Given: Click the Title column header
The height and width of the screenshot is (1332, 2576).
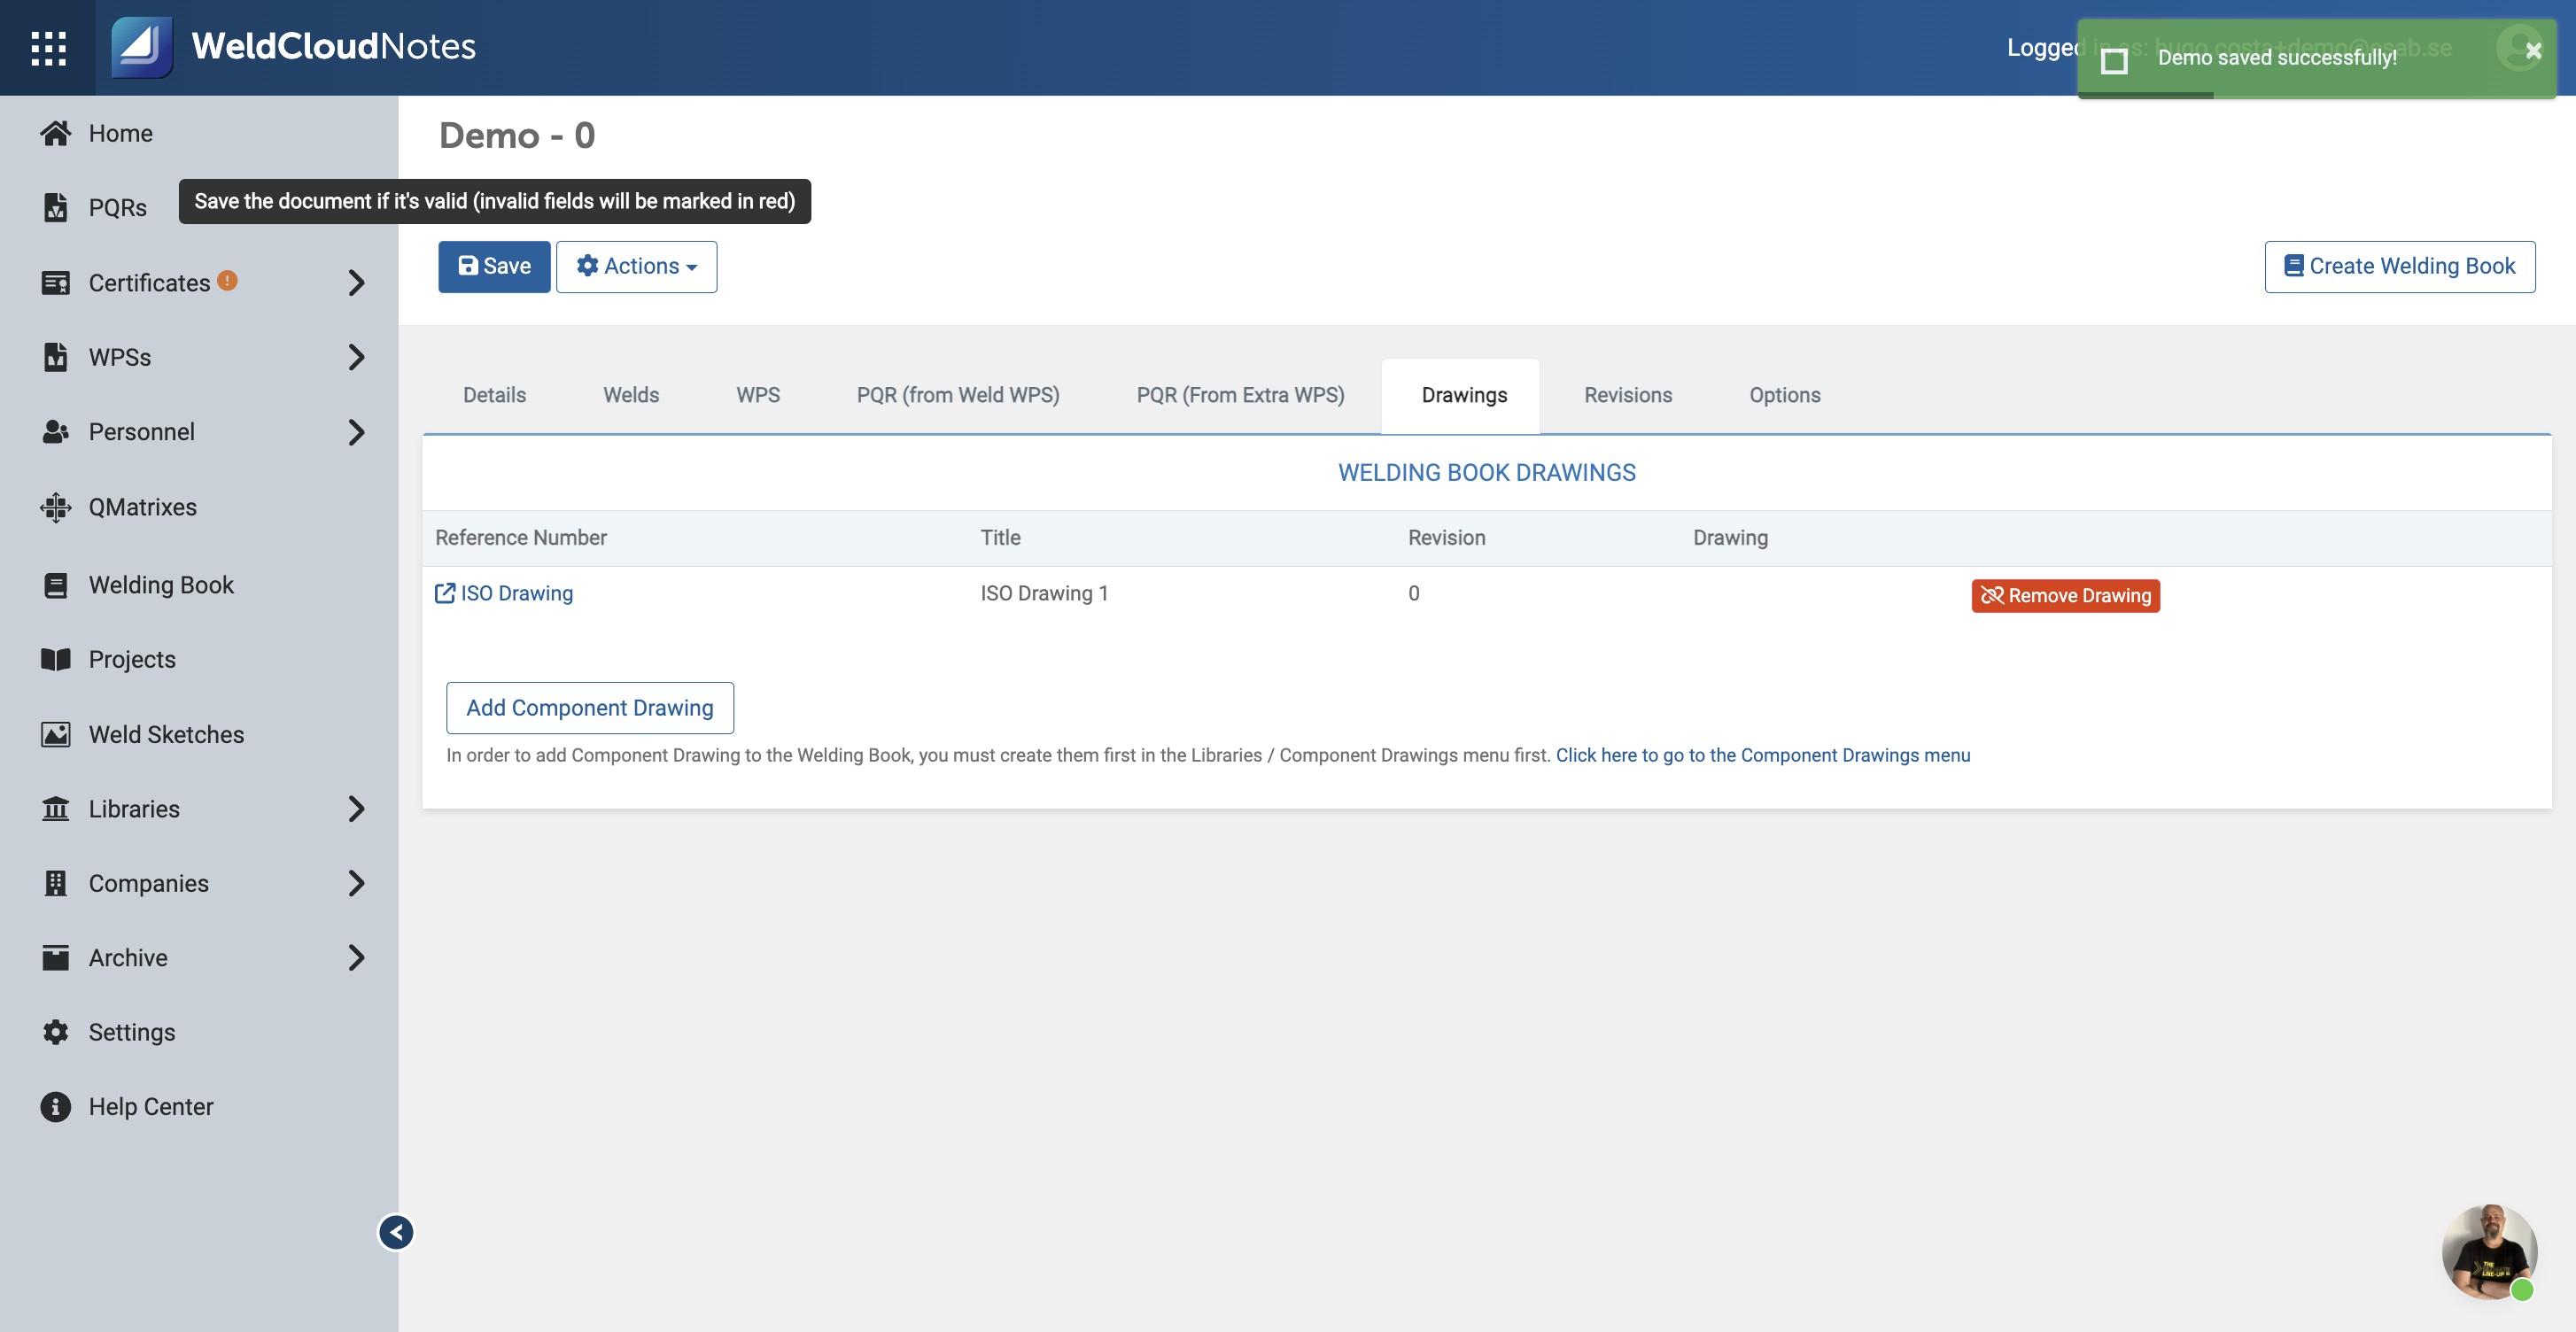Looking at the screenshot, I should (1000, 537).
